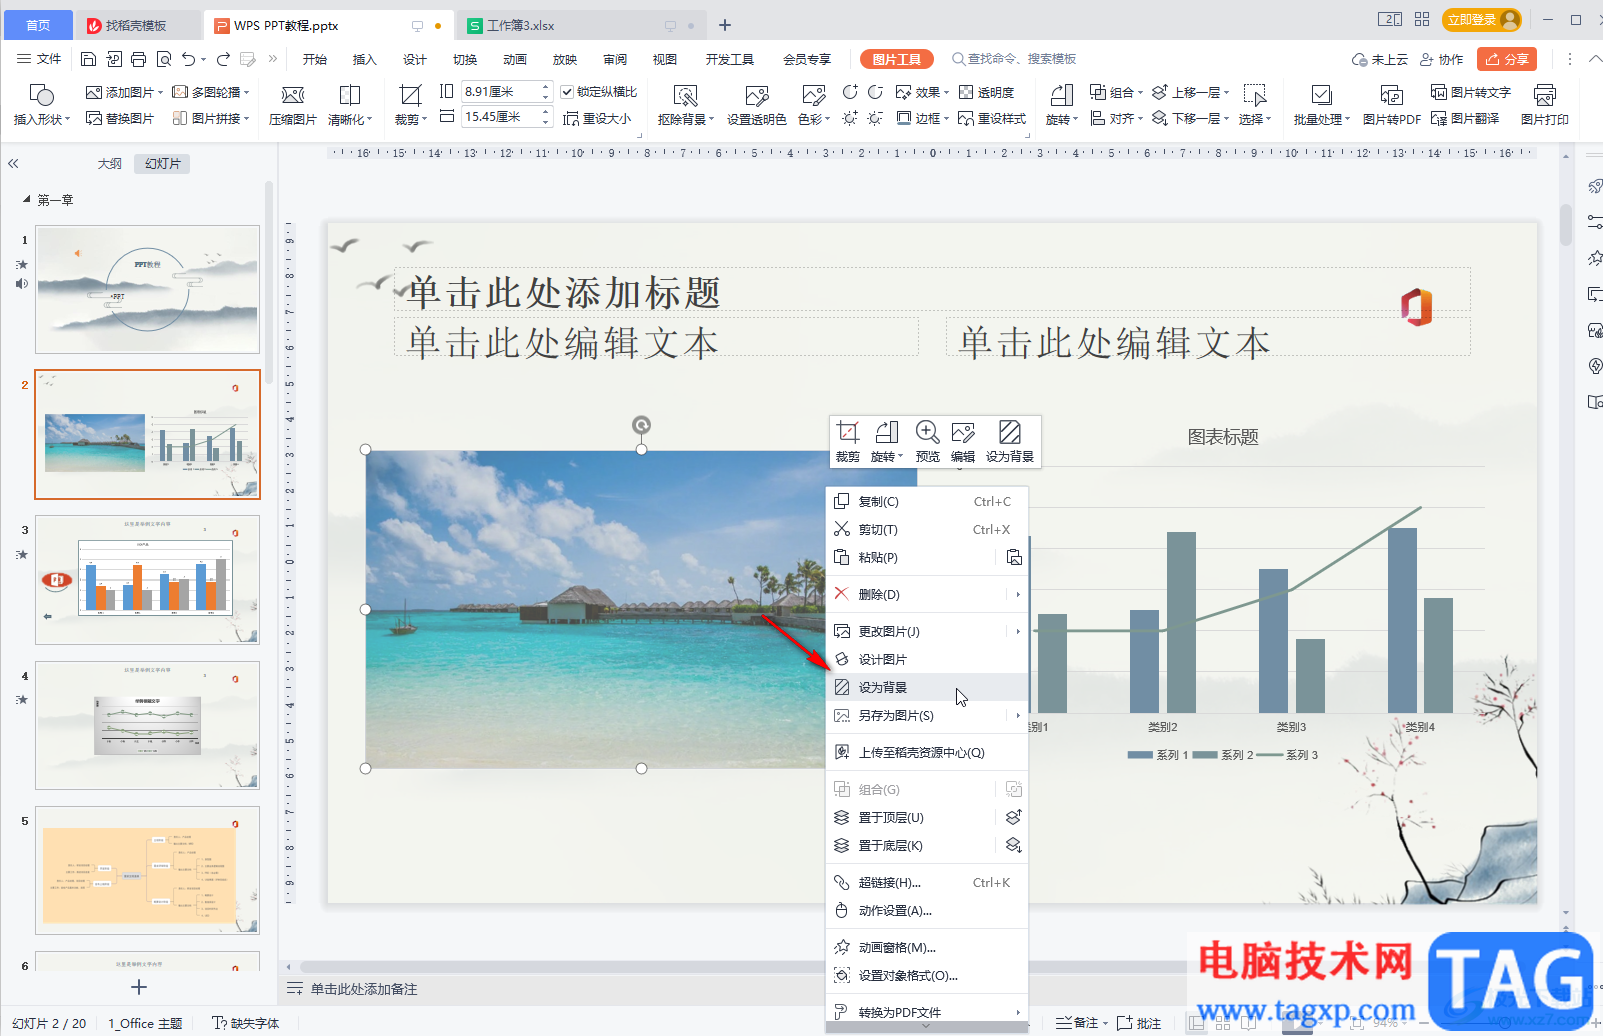Click the Login (立即登录) button
Image resolution: width=1603 pixels, height=1036 pixels.
(x=1482, y=20)
